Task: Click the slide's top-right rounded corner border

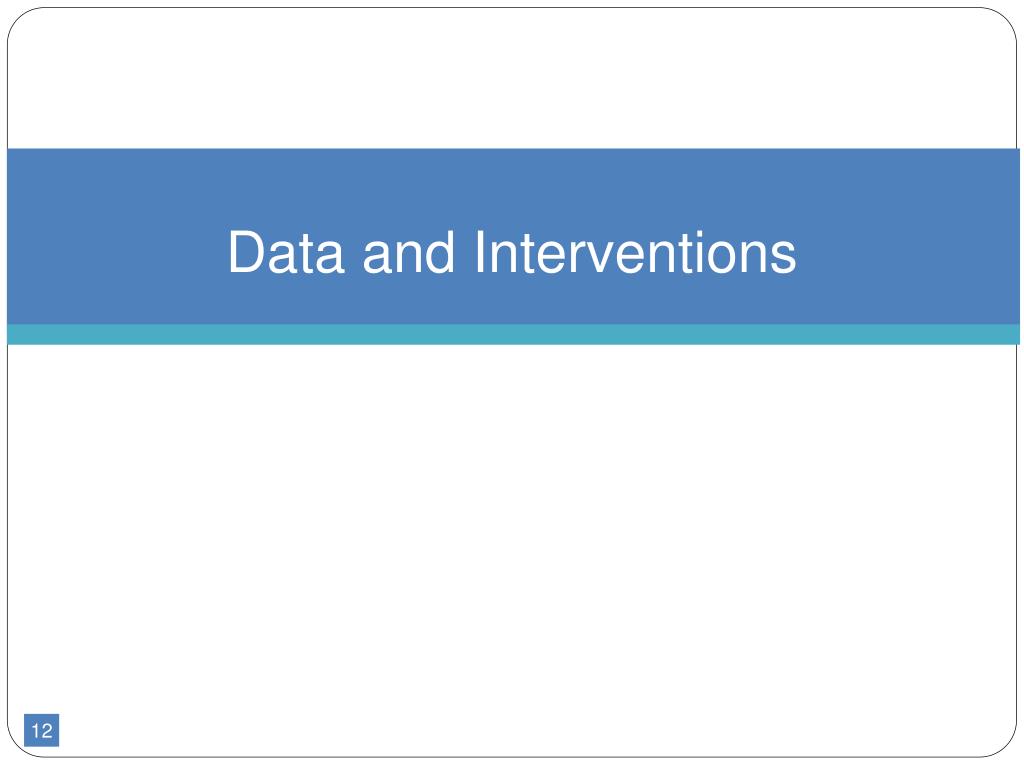Action: pyautogui.click(x=1006, y=18)
